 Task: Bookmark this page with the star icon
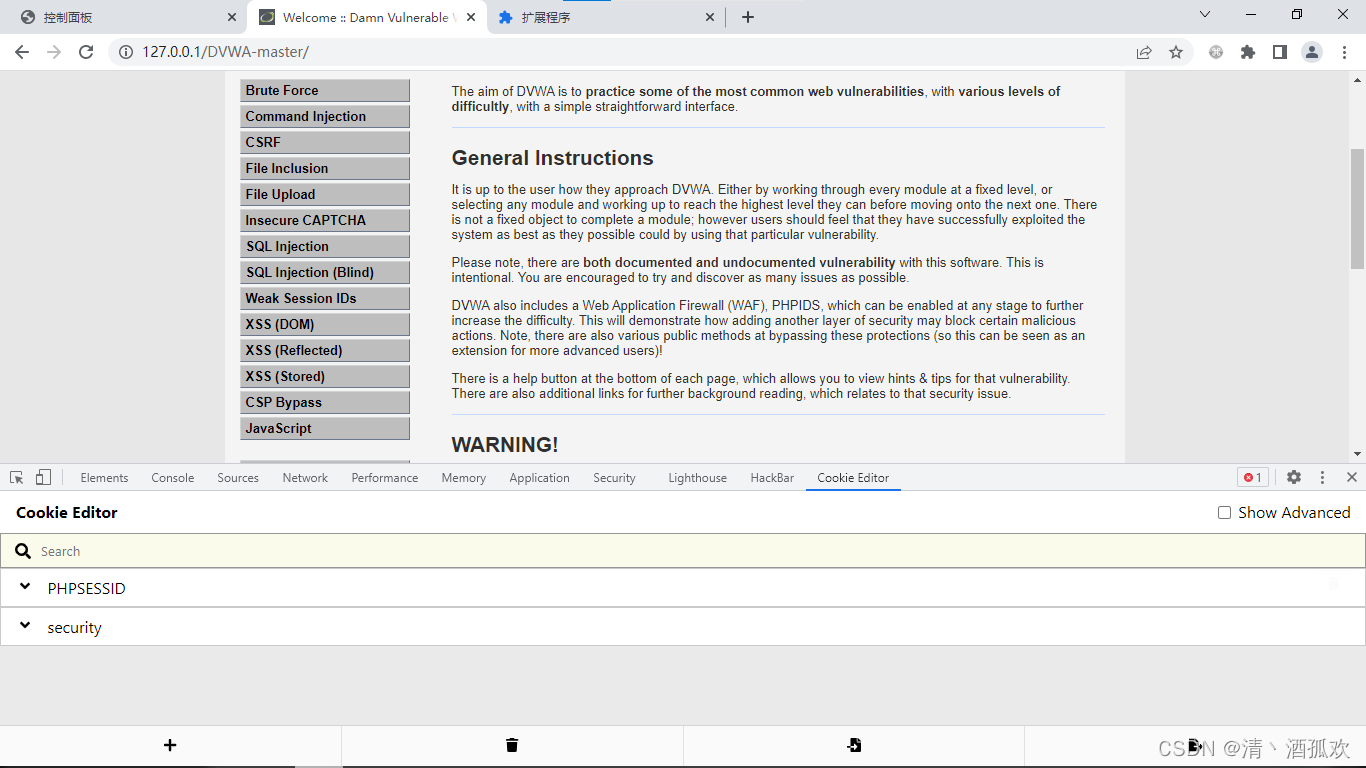coord(1176,52)
